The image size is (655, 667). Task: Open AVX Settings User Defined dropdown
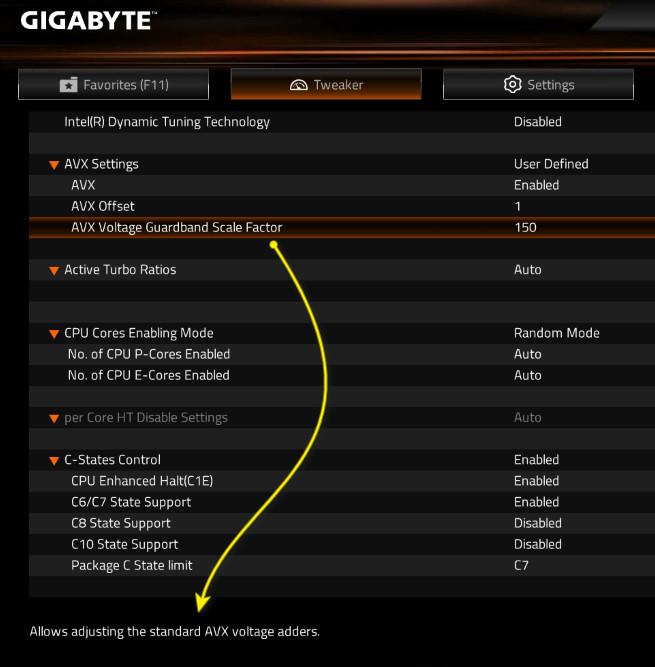(550, 164)
